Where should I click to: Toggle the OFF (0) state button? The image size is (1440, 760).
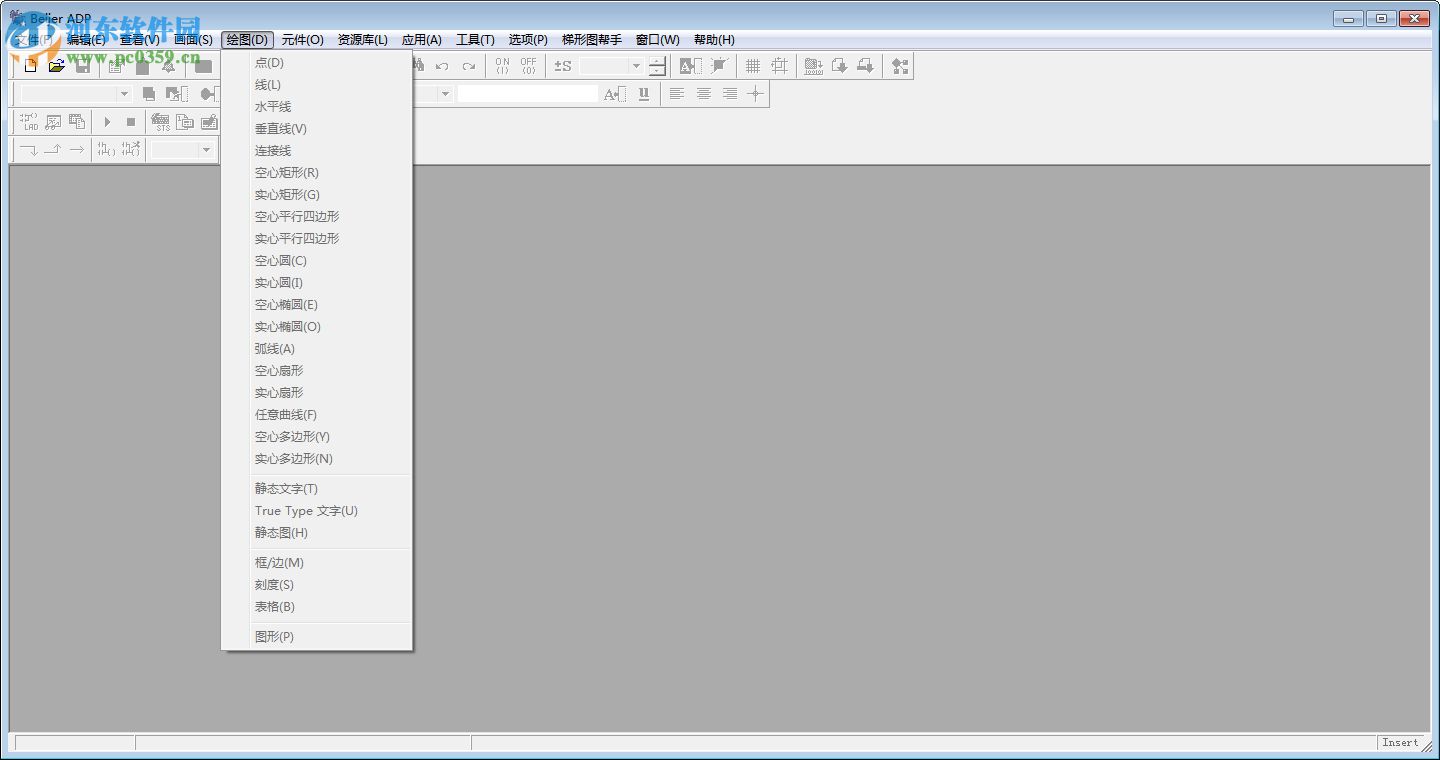pyautogui.click(x=528, y=66)
